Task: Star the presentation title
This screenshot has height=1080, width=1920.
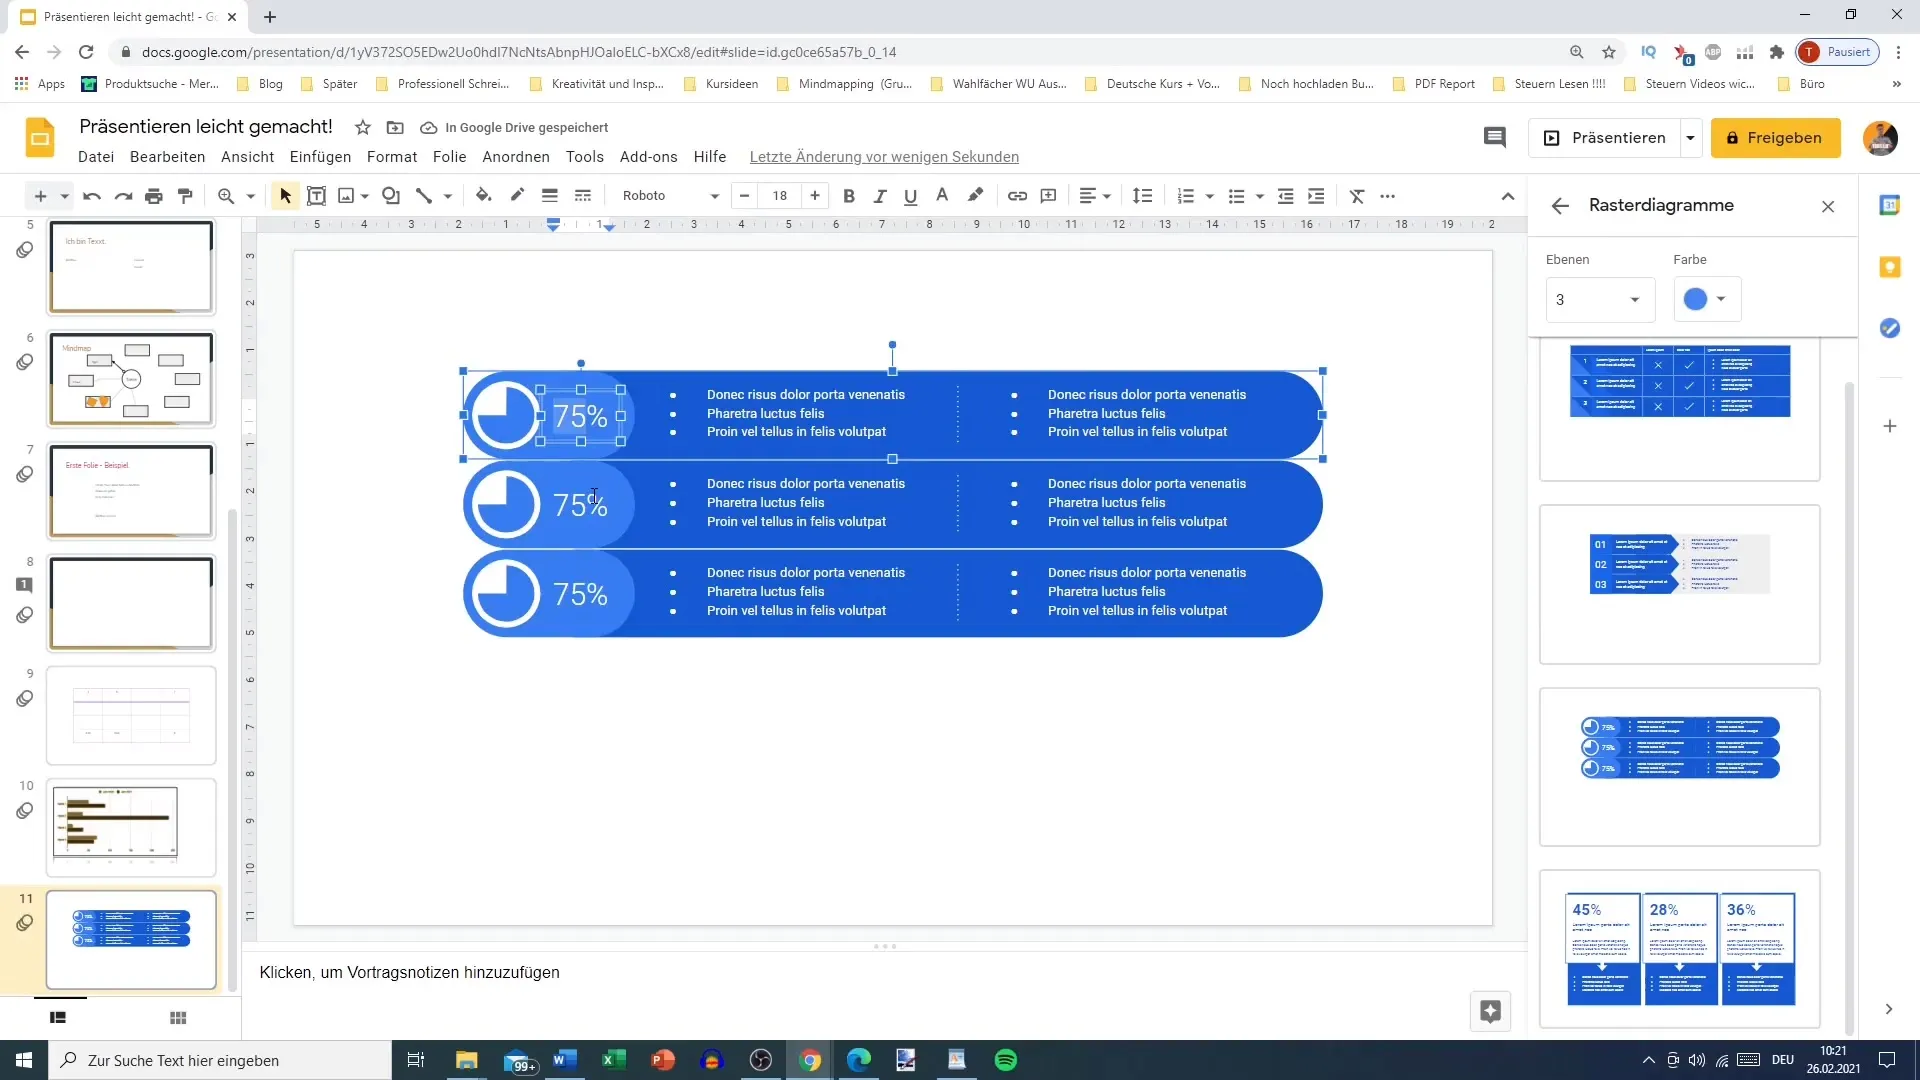Action: (x=363, y=127)
